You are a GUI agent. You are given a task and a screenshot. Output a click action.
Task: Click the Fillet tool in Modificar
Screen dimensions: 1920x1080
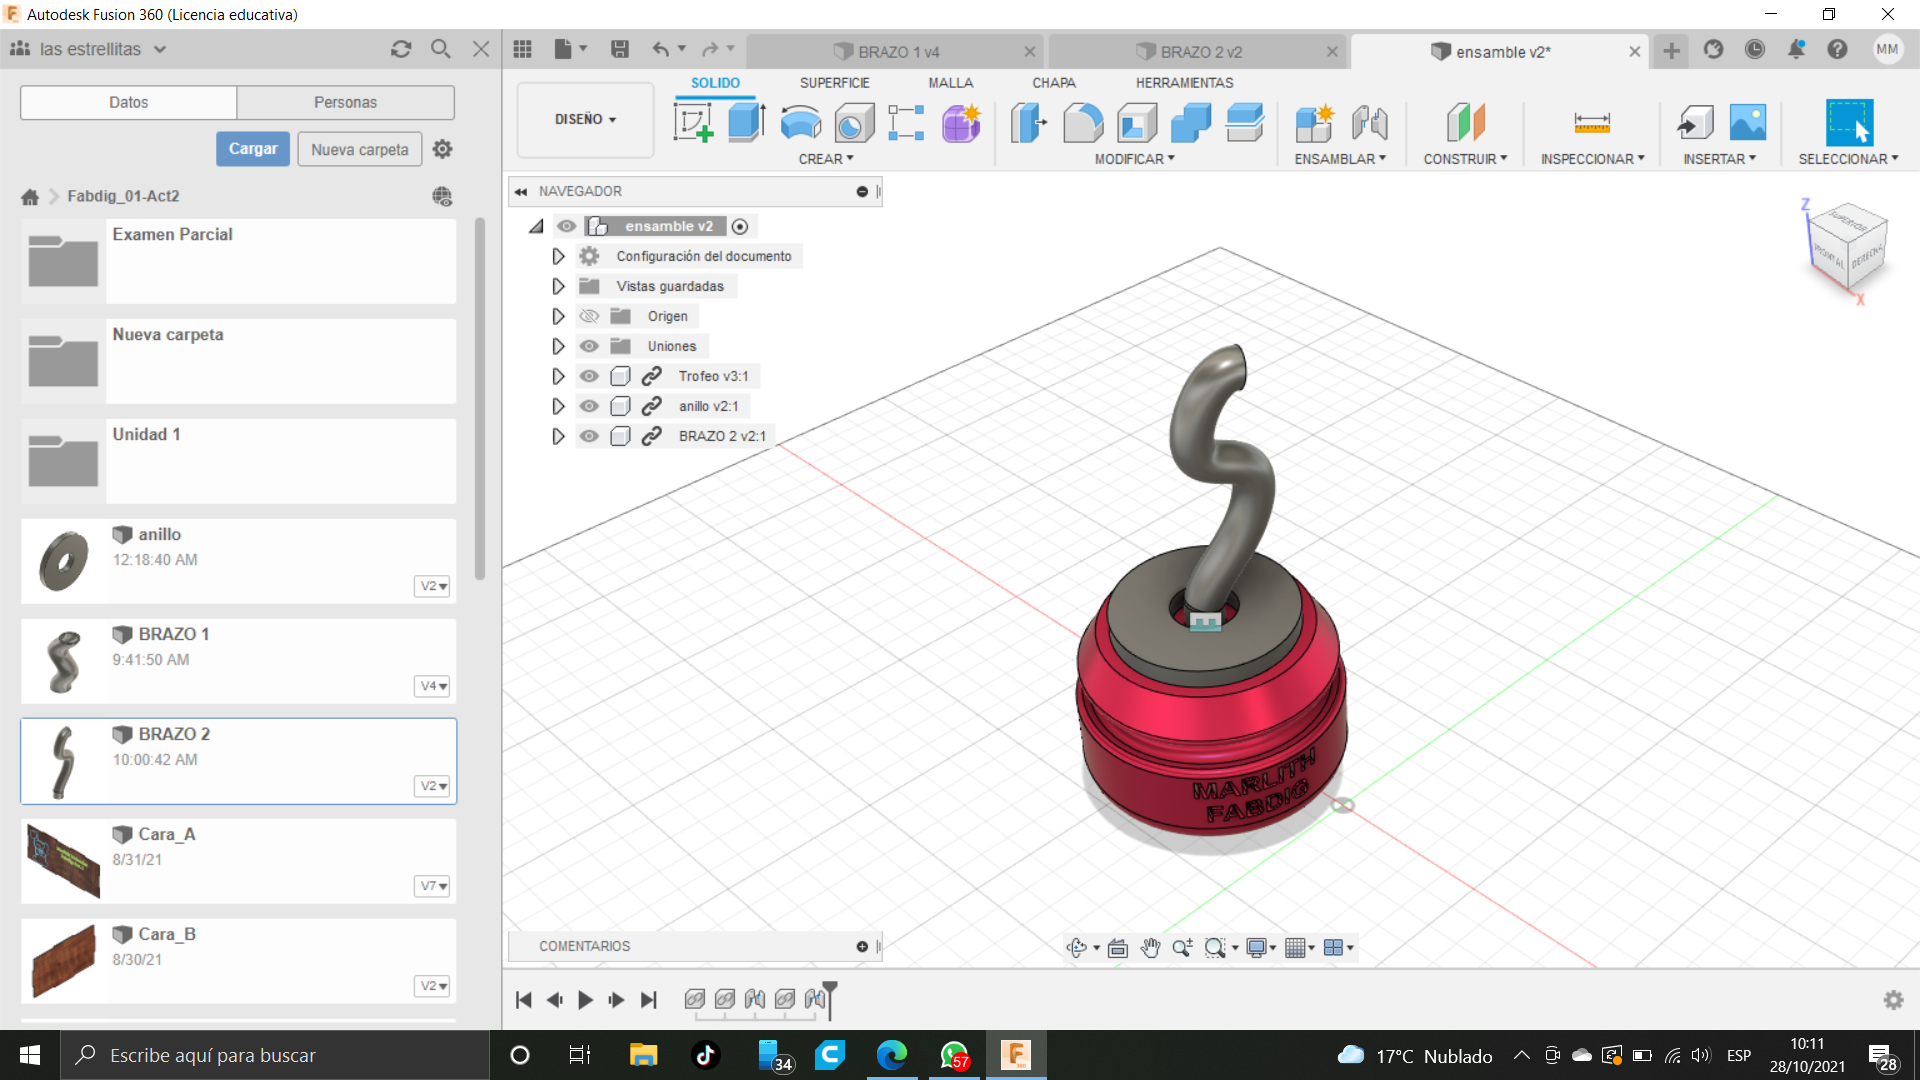pyautogui.click(x=1083, y=123)
